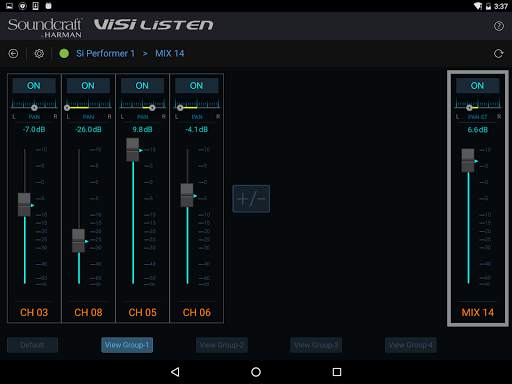Toggle CH 06 ON button
The height and width of the screenshot is (384, 512).
click(x=197, y=86)
